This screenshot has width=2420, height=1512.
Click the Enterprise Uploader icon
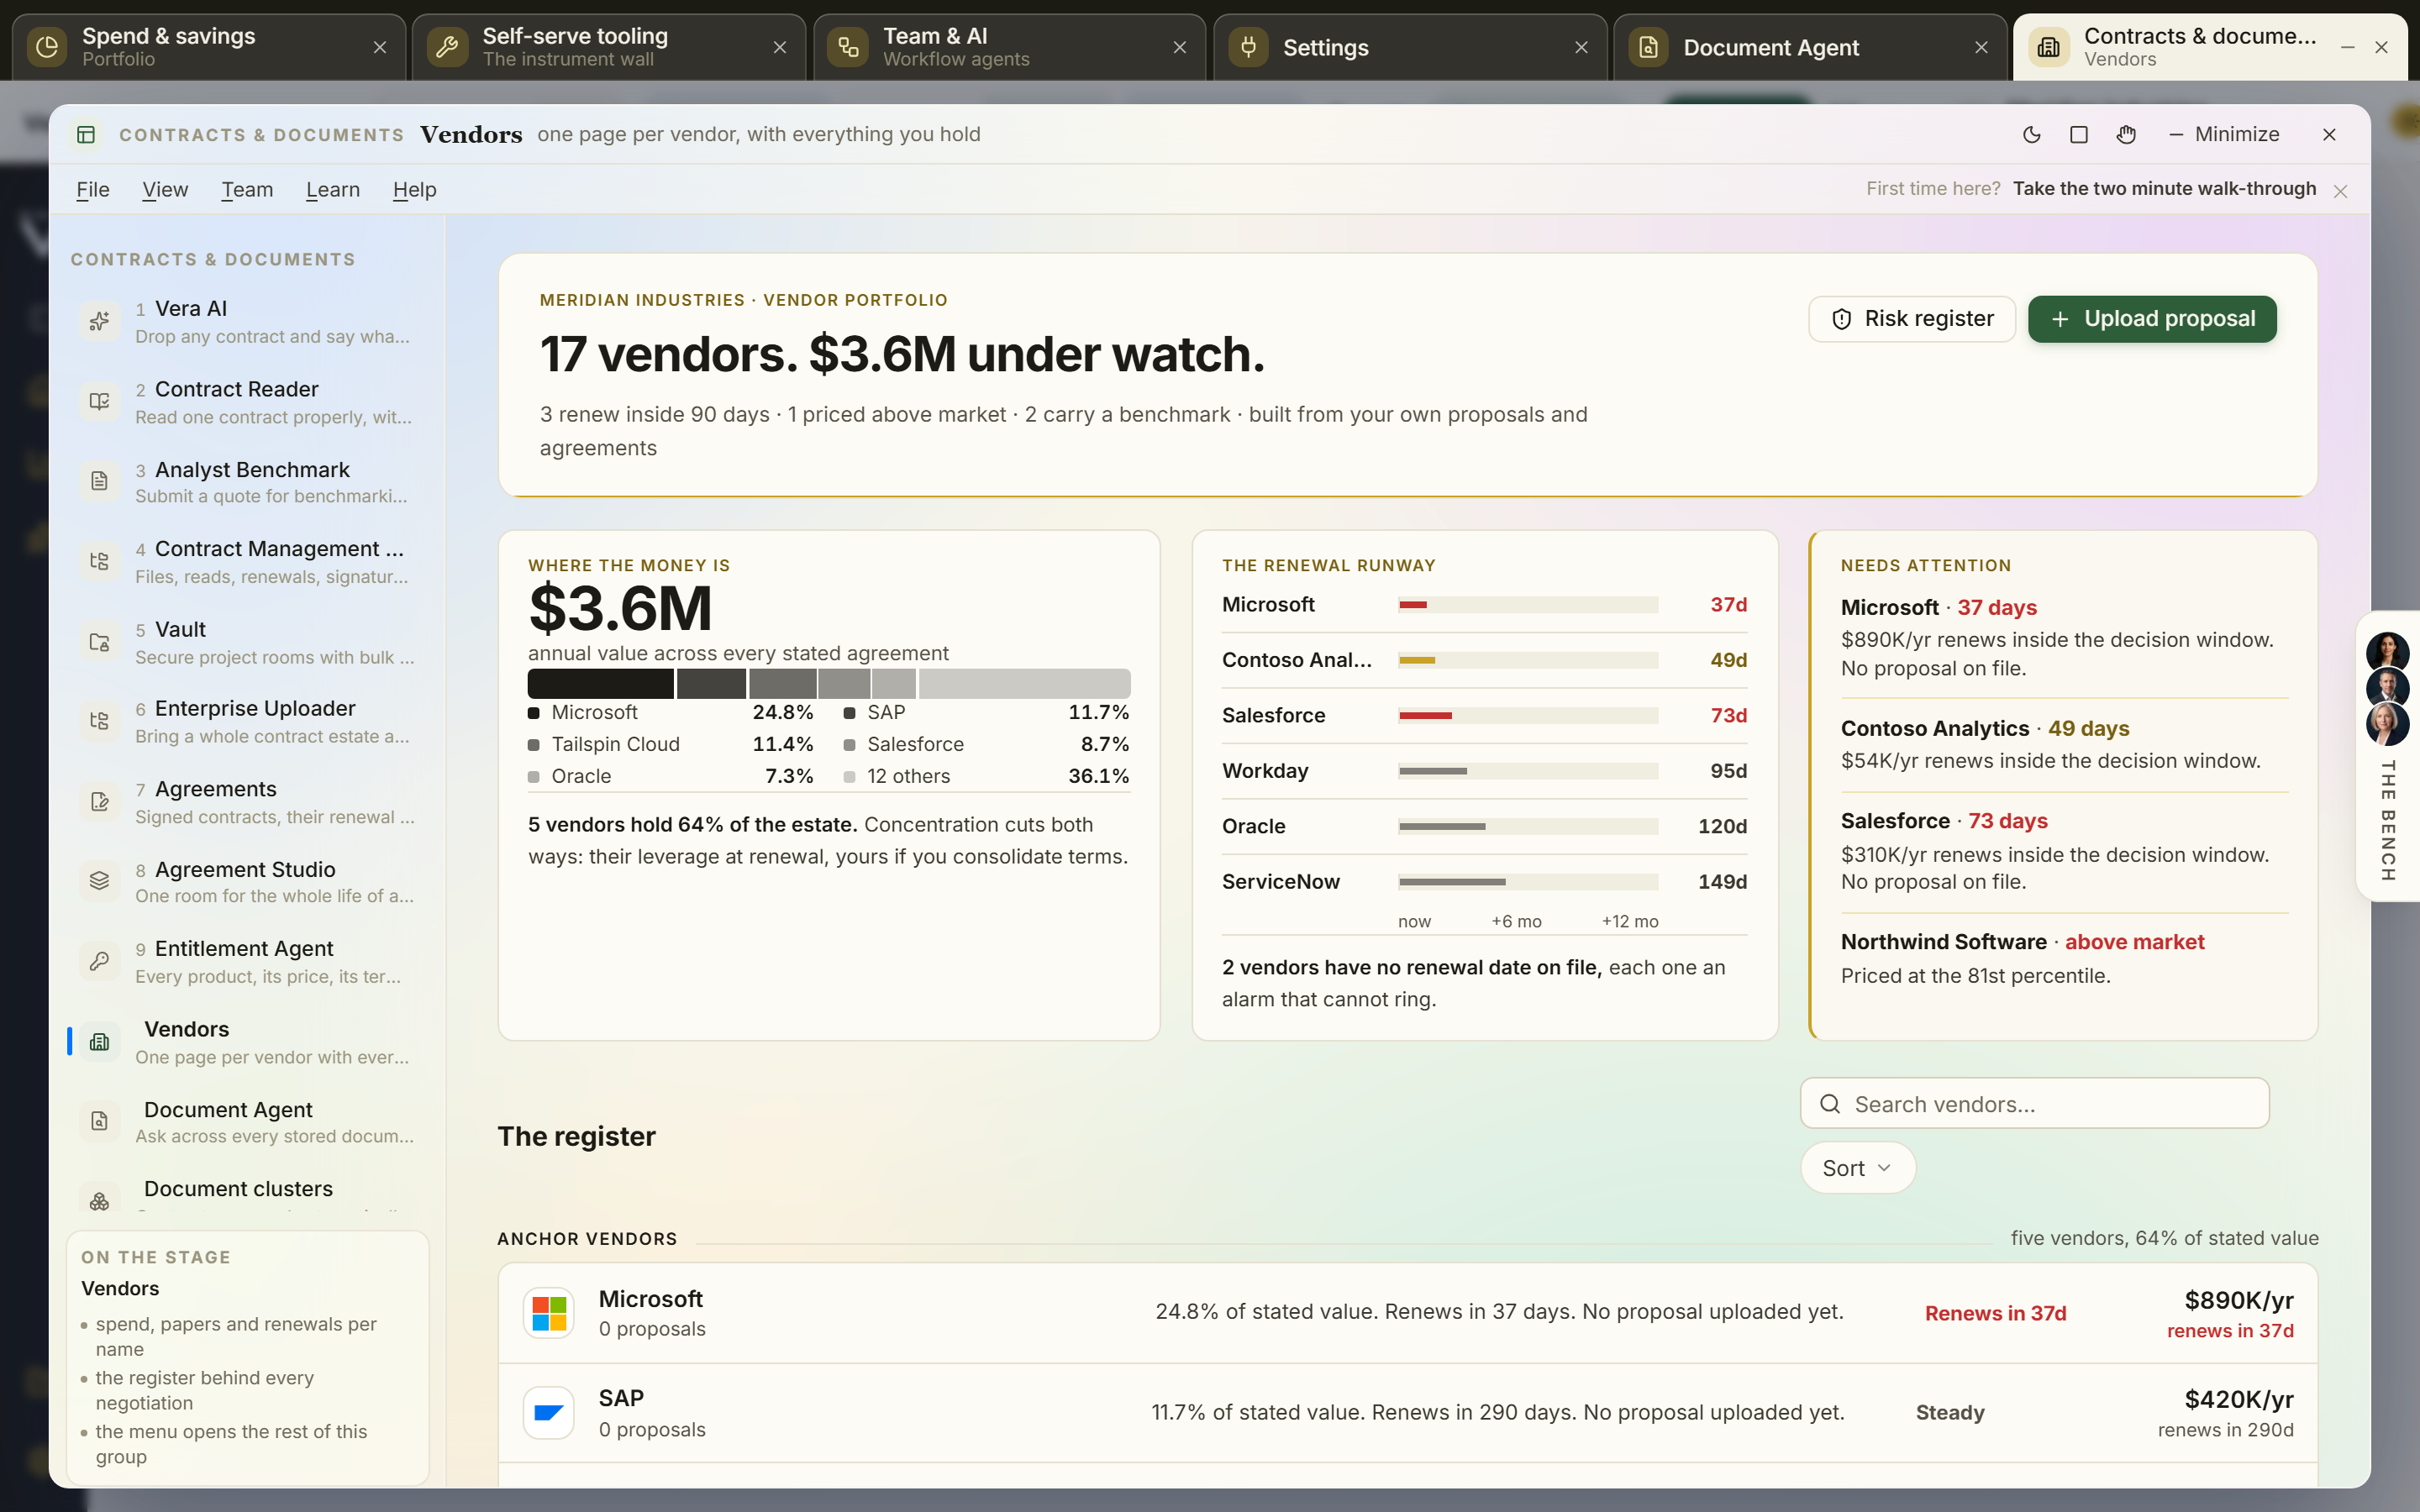pos(99,721)
